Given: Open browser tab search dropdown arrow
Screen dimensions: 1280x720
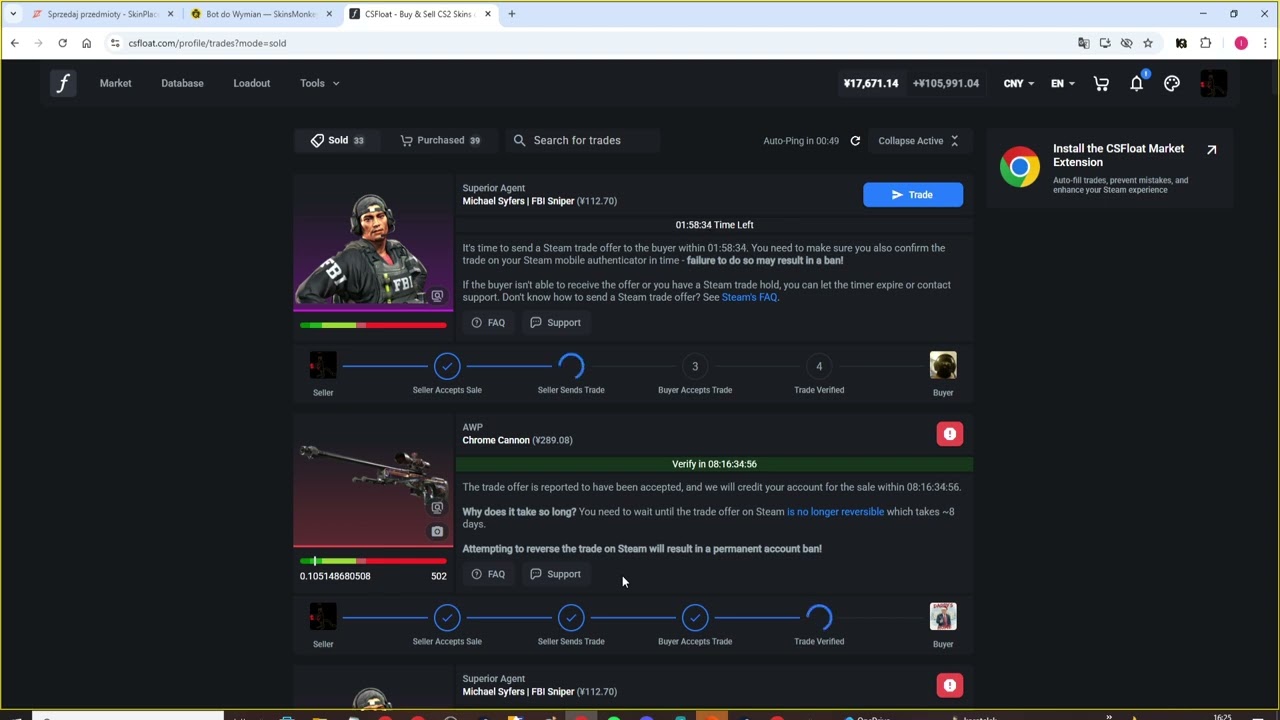Looking at the screenshot, I should point(13,14).
